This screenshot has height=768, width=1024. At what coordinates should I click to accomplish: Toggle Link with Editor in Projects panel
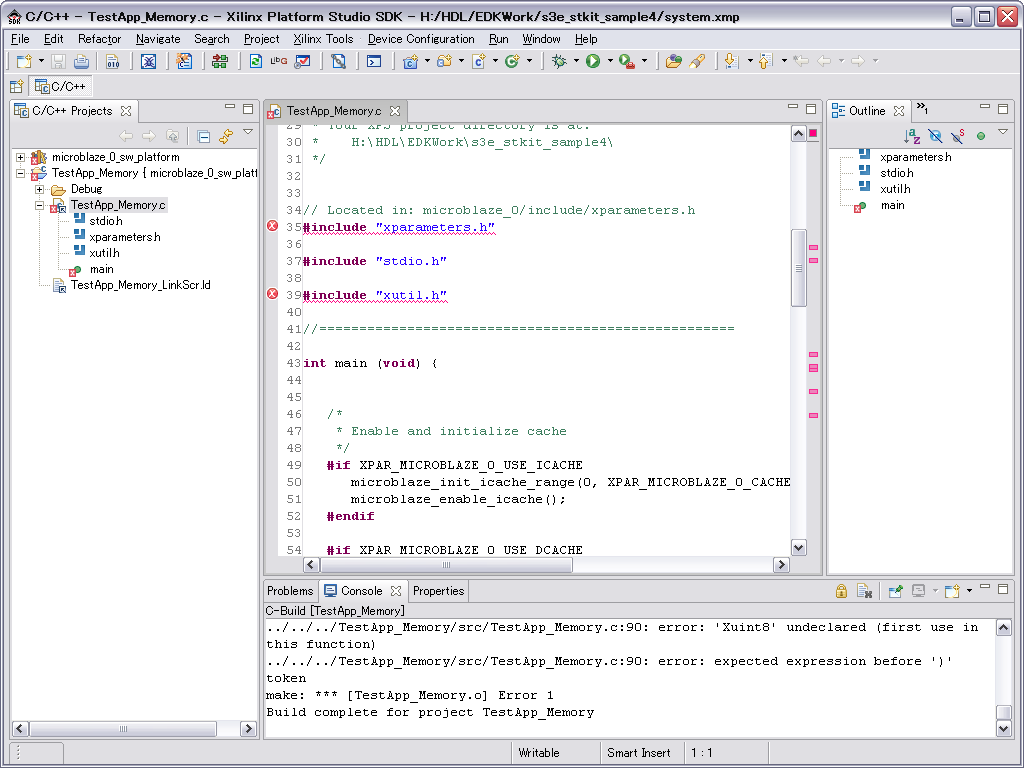[x=226, y=136]
